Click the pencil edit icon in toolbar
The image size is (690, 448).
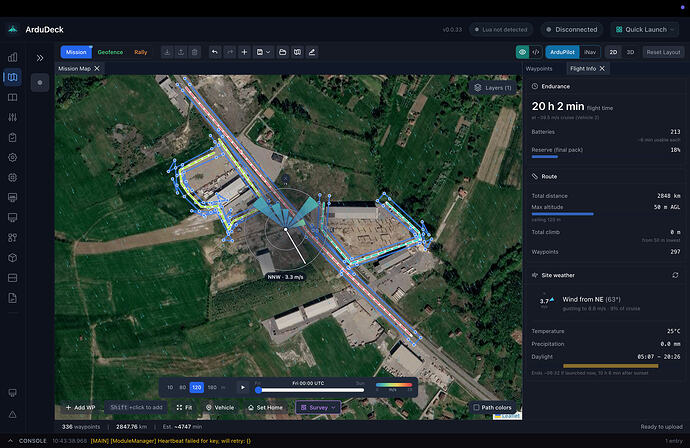312,52
